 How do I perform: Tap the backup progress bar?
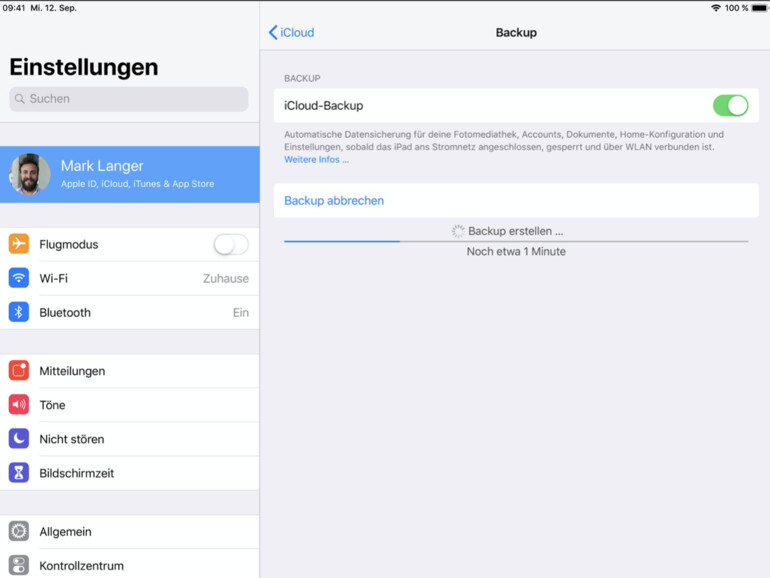[x=516, y=241]
